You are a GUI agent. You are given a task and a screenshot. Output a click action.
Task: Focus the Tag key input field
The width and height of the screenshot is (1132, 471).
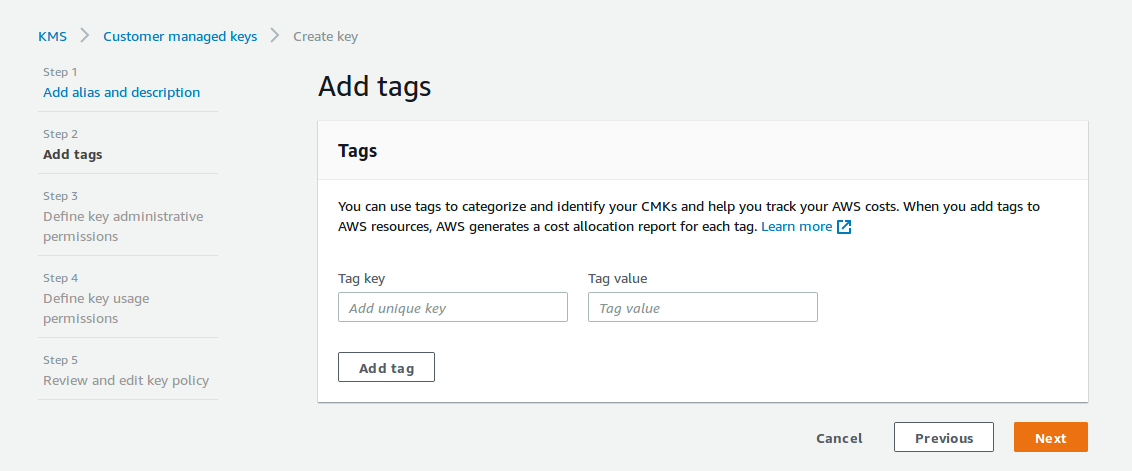pos(452,308)
